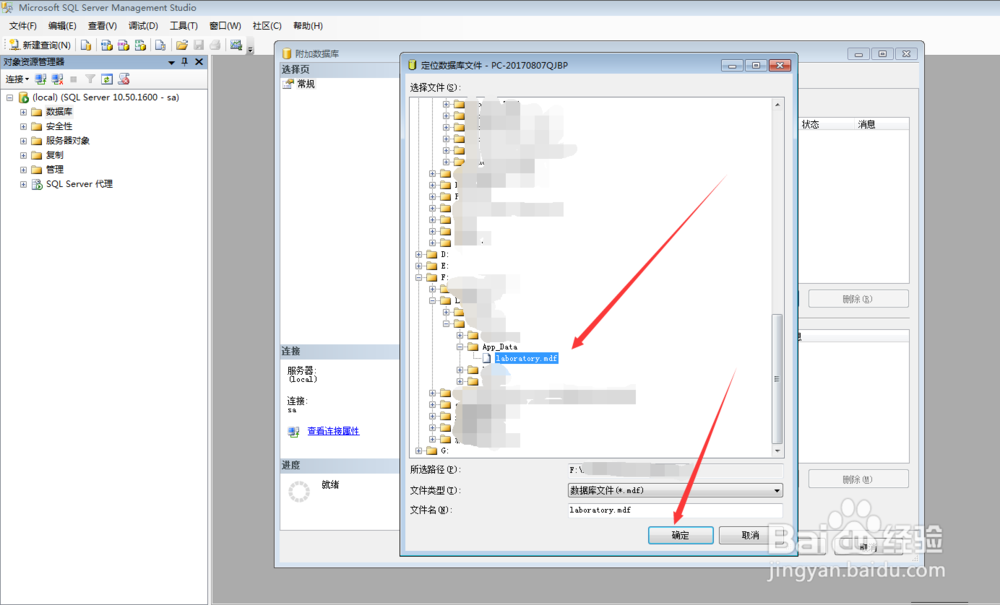Collapse the F: drive node

pos(419,278)
